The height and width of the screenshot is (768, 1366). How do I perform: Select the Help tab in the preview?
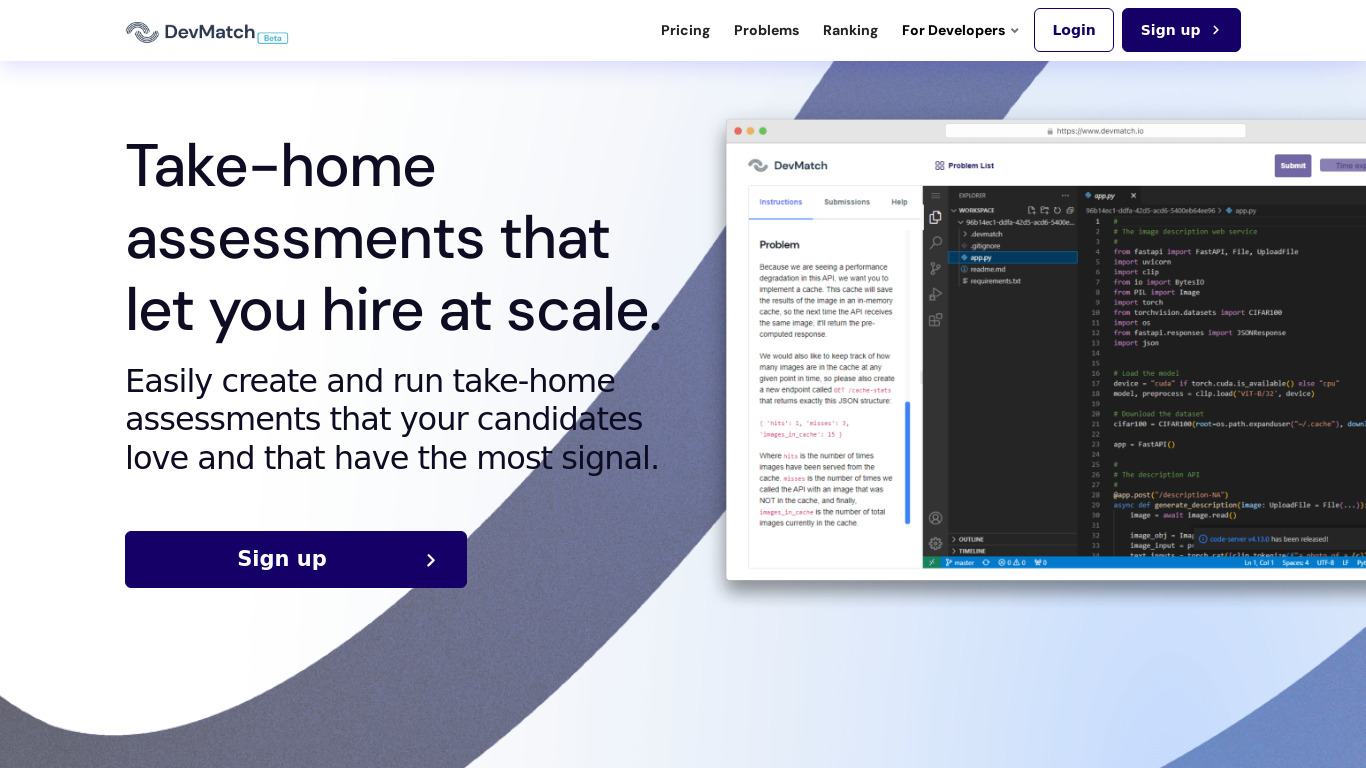click(899, 202)
